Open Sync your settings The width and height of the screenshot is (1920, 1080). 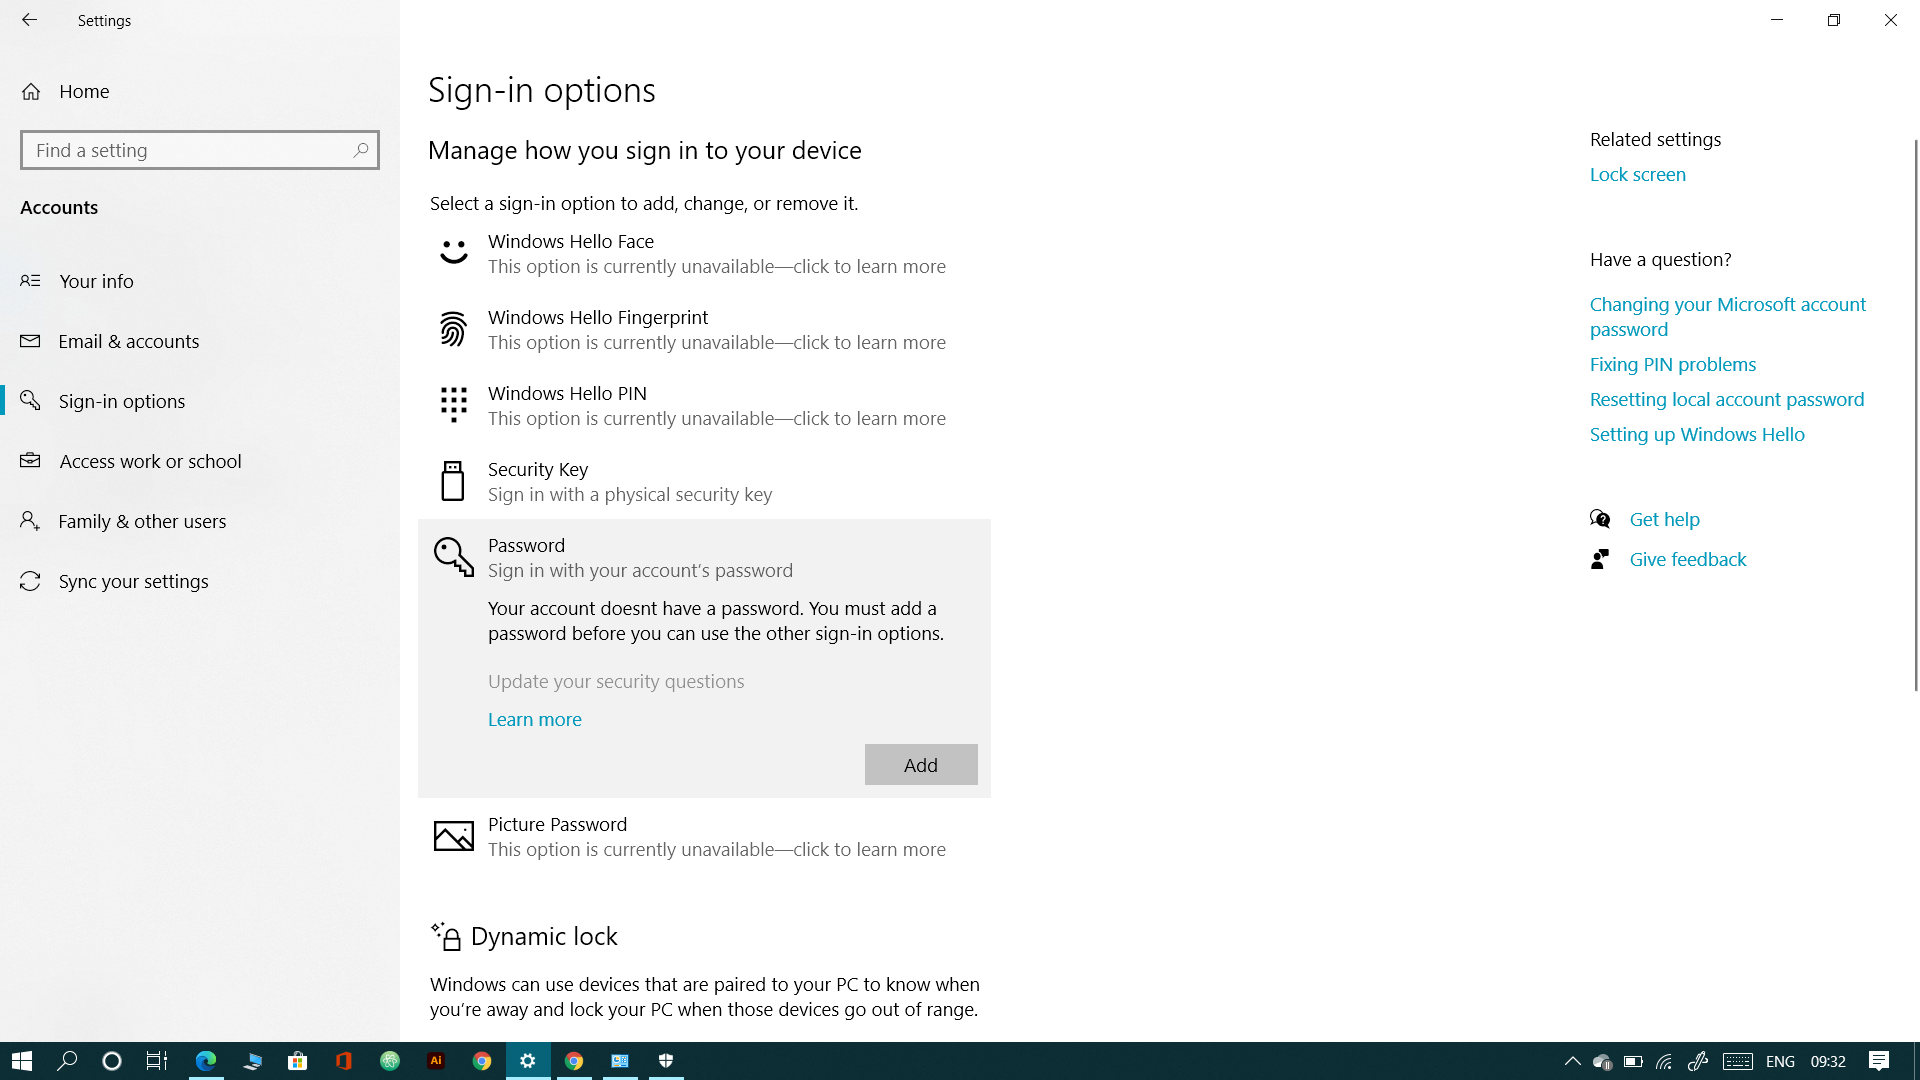point(200,581)
